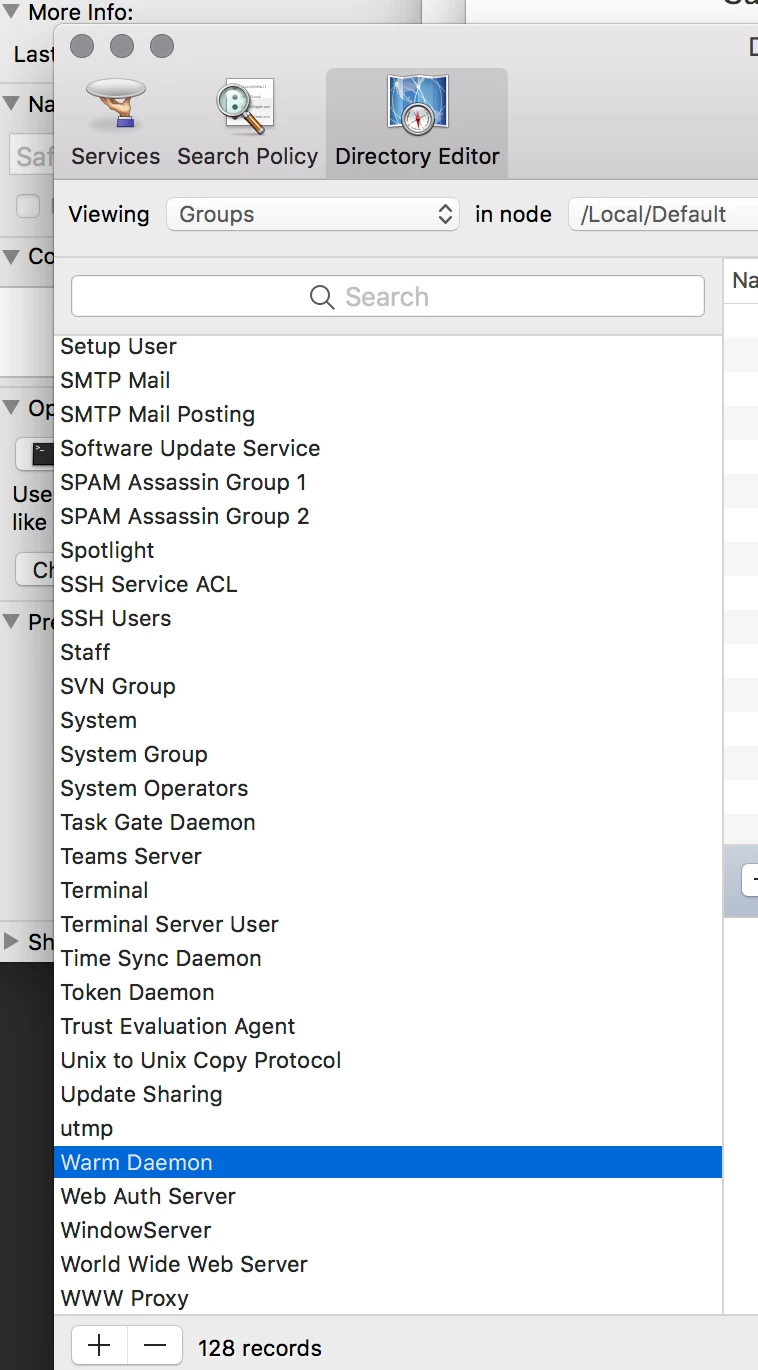The width and height of the screenshot is (758, 1370).
Task: Add a record with the plus button
Action: coord(99,1346)
